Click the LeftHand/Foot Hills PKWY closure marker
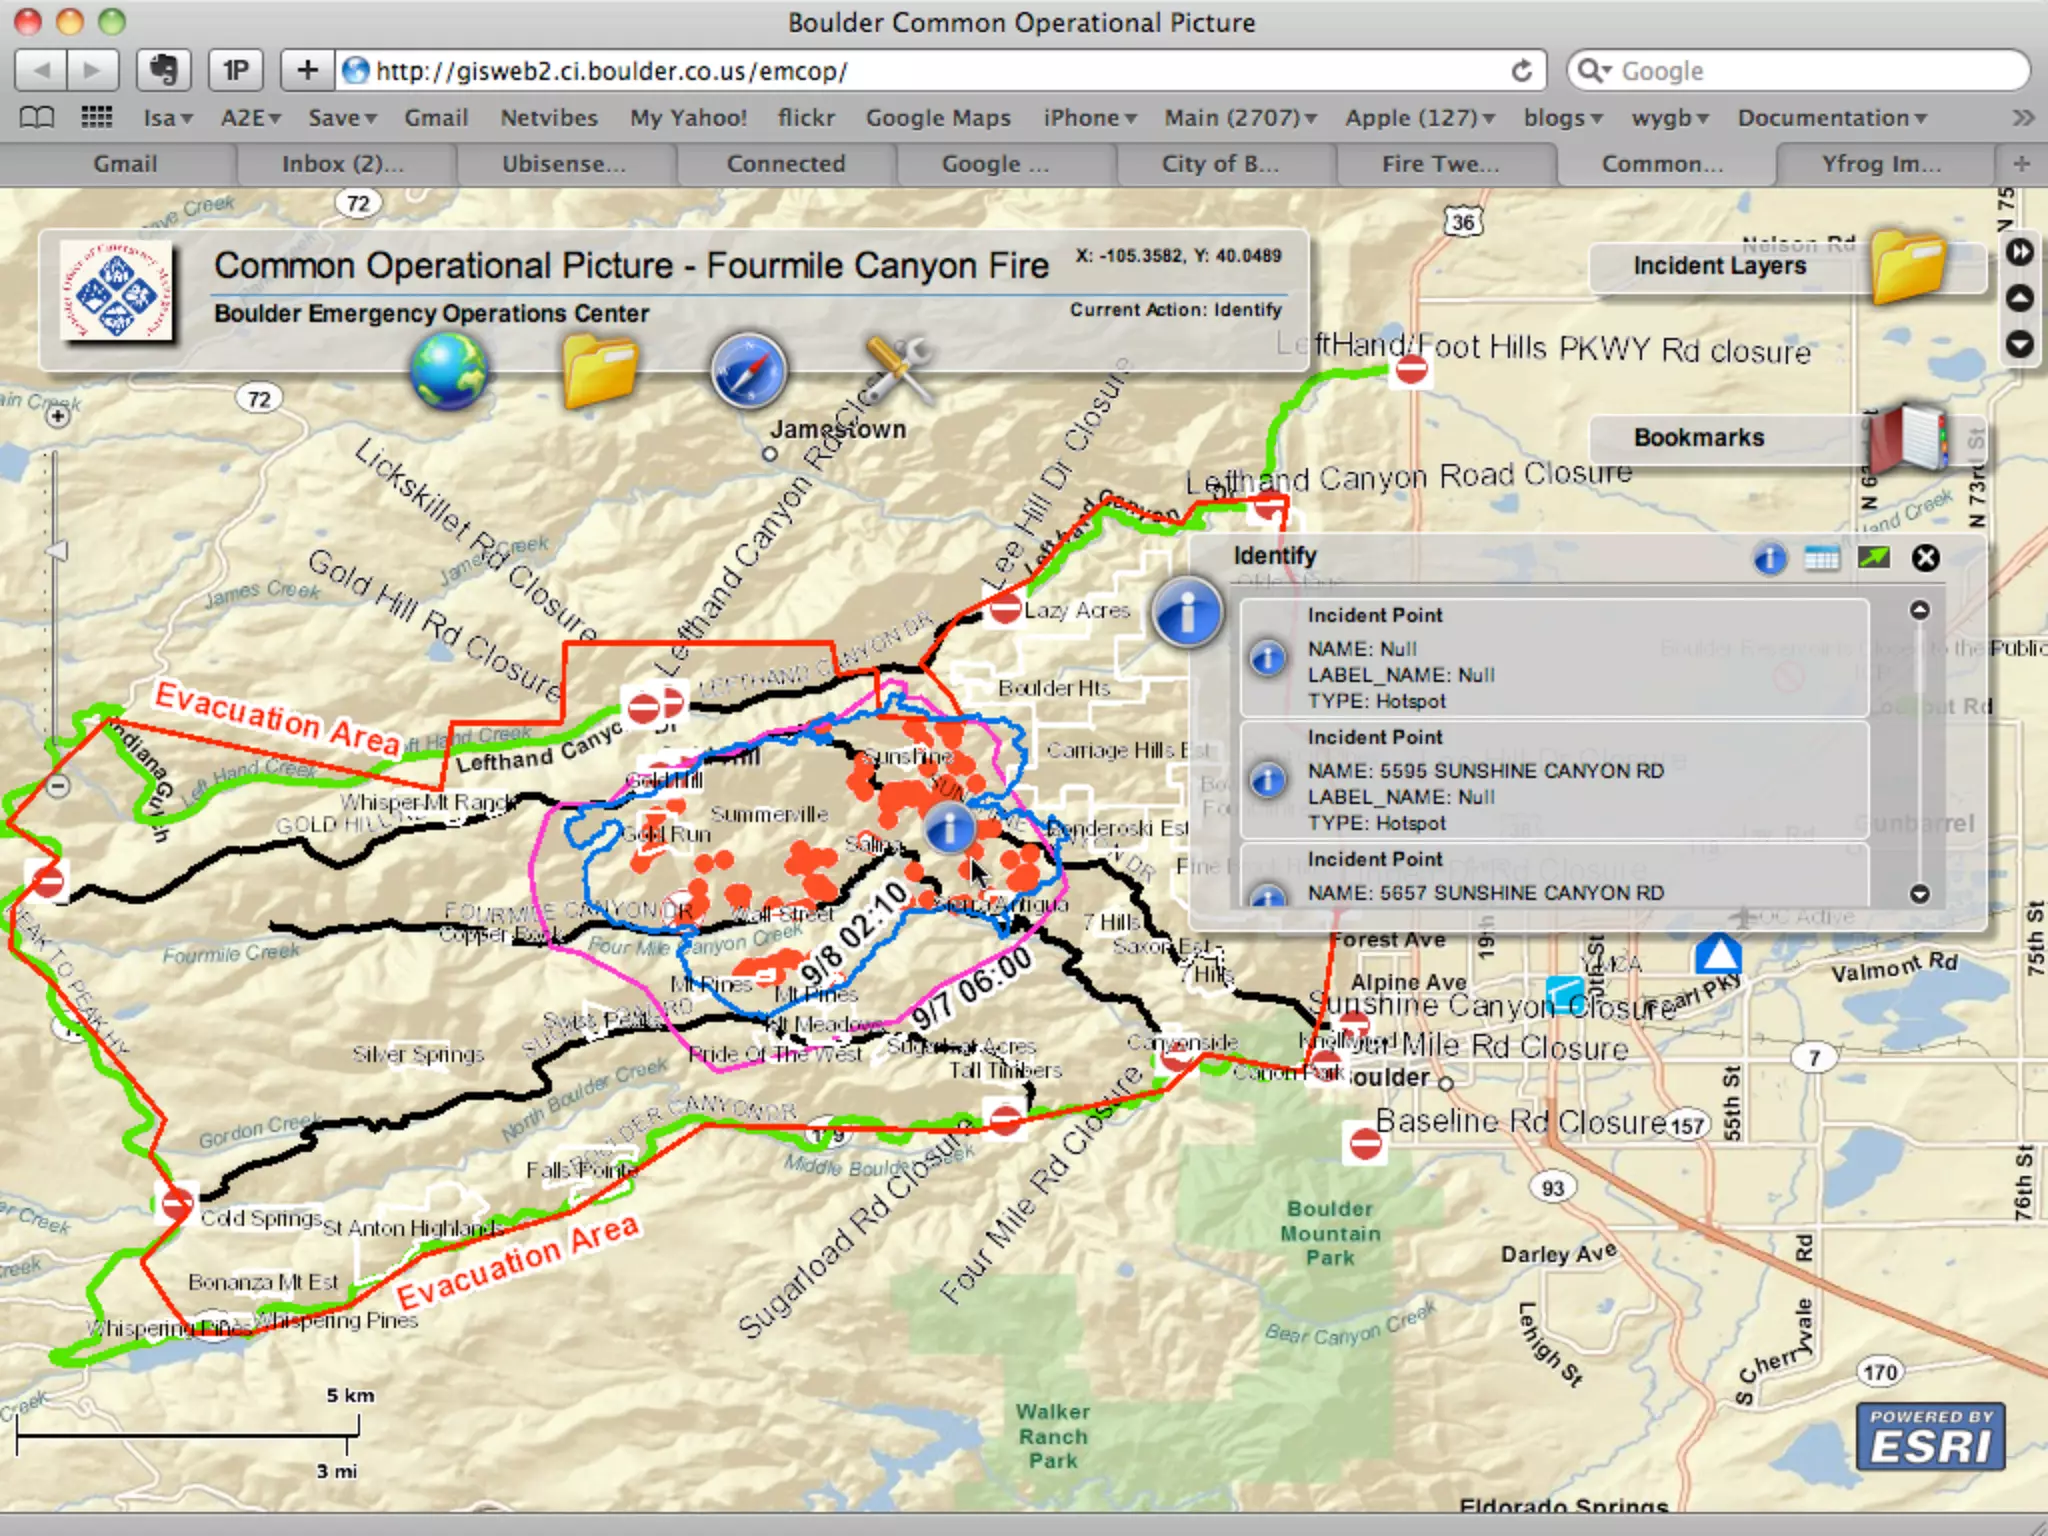This screenshot has height=1536, width=2048. coord(1411,370)
